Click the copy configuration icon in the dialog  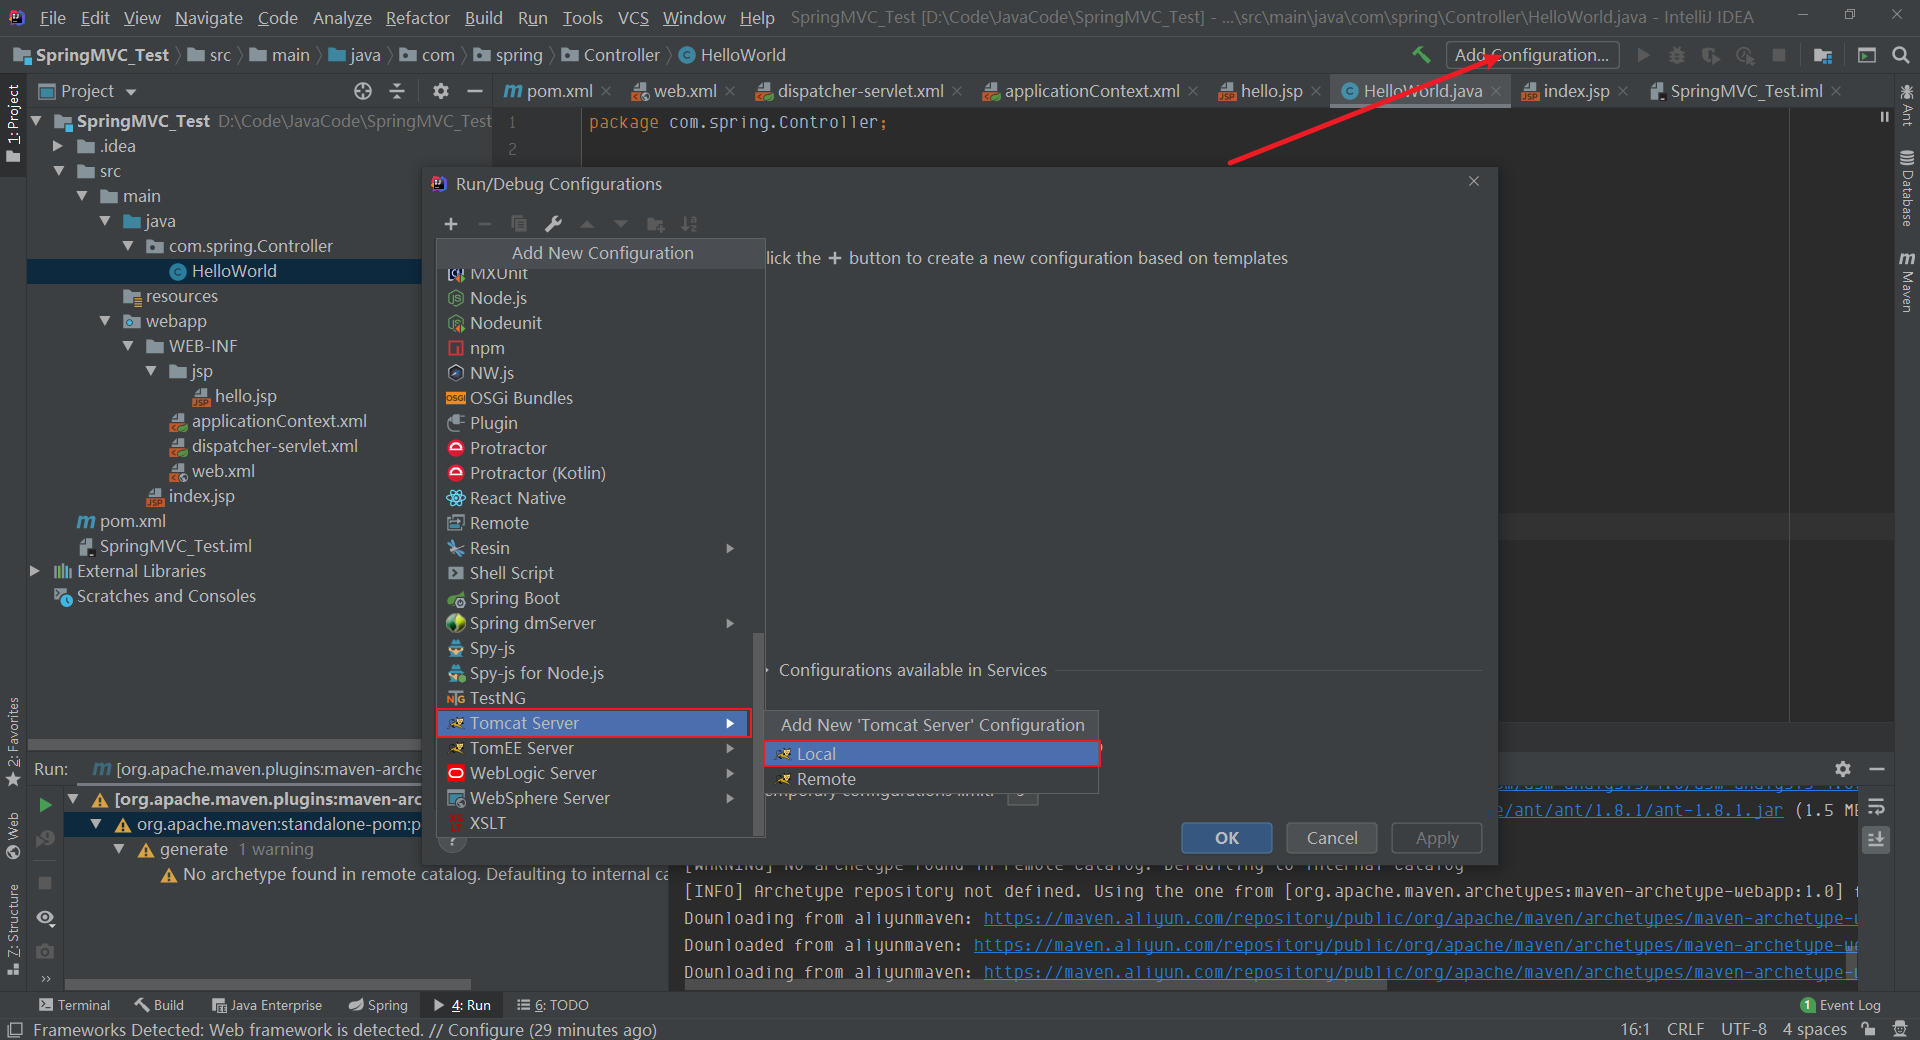[x=519, y=224]
